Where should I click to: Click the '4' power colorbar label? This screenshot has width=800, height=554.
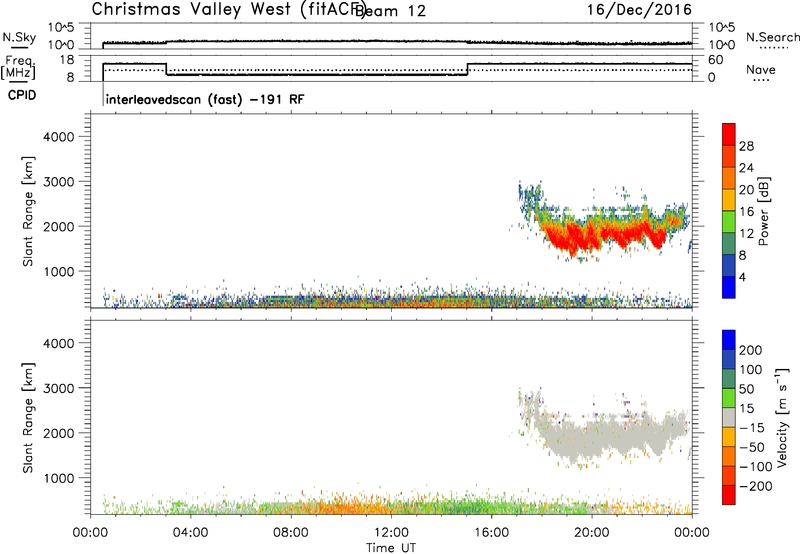point(742,277)
